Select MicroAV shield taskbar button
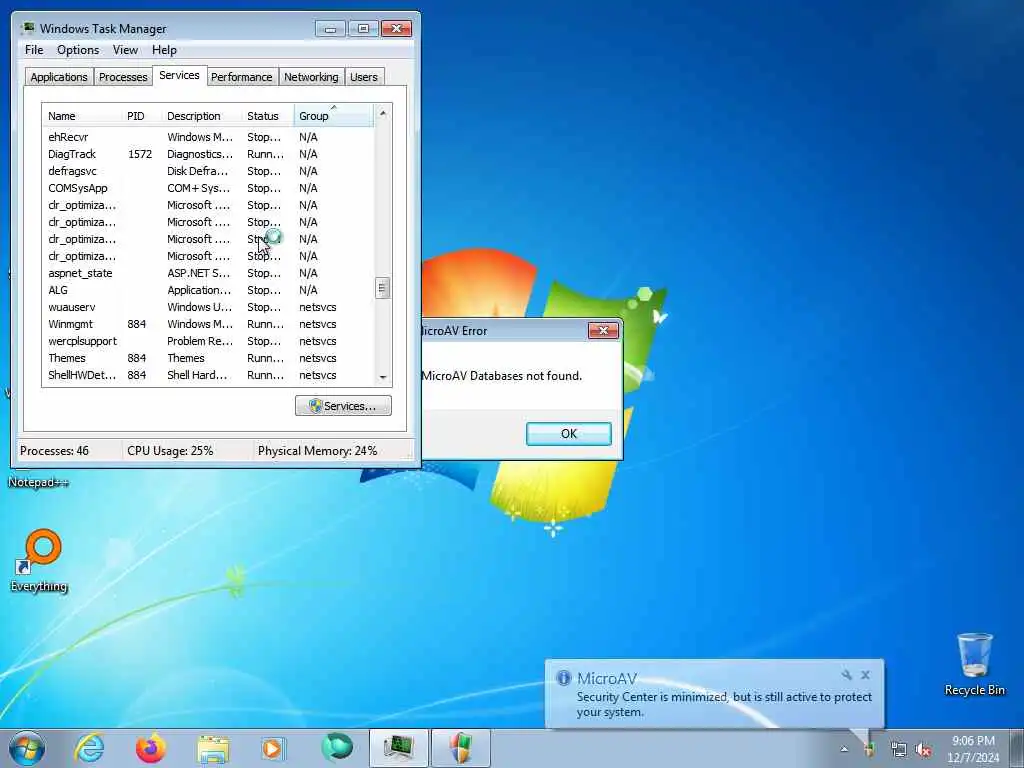This screenshot has width=1024, height=768. (x=461, y=748)
